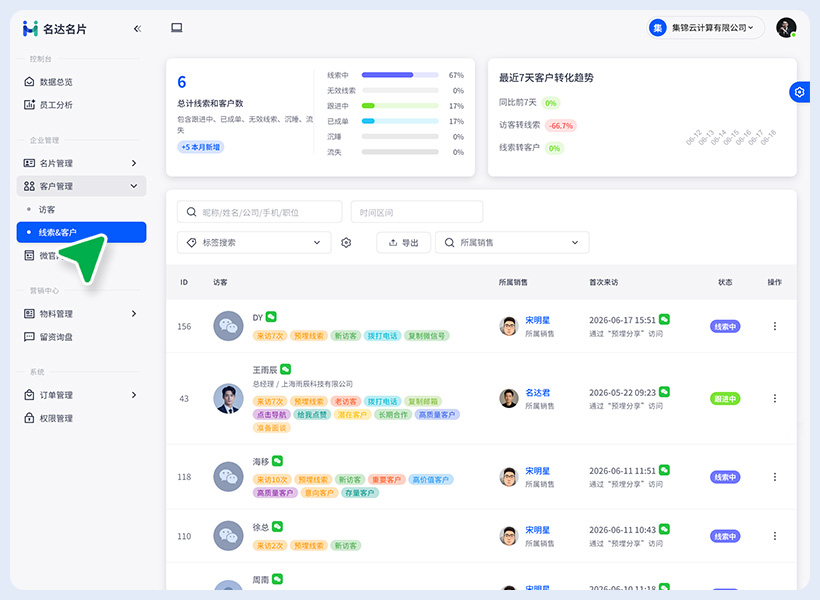Click the 名达名片 logo
This screenshot has width=820, height=600.
click(x=54, y=29)
